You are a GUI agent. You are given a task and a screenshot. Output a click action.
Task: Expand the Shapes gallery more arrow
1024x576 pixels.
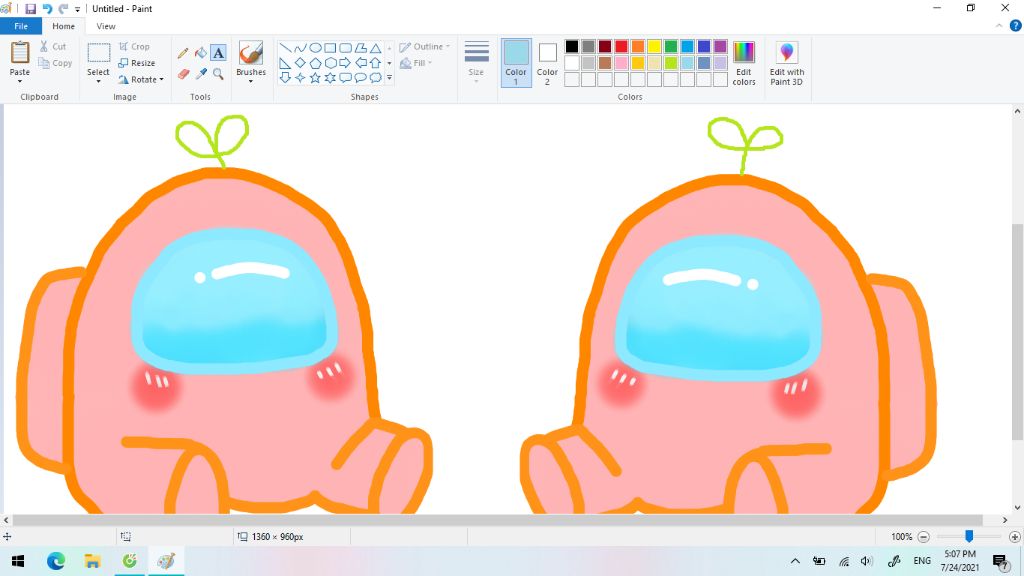pyautogui.click(x=389, y=78)
